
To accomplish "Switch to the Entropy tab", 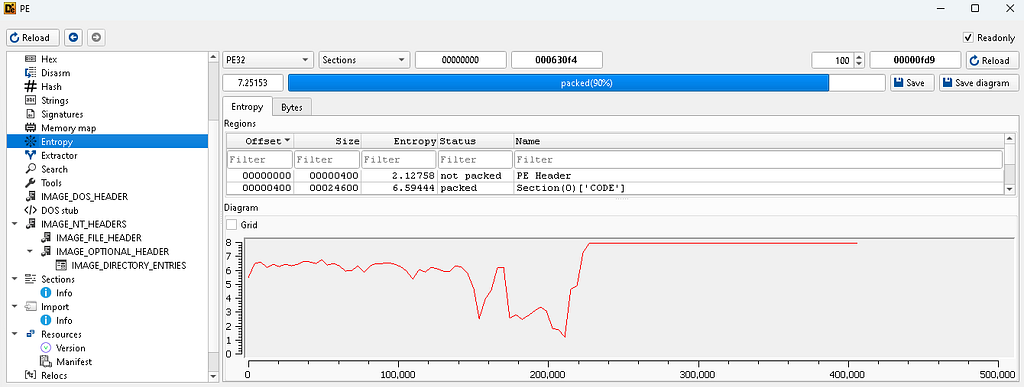I will 247,107.
